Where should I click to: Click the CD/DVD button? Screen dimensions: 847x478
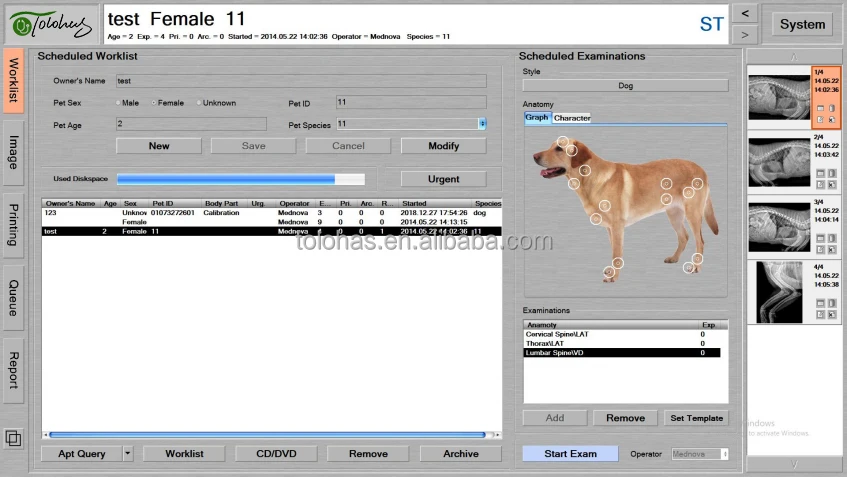click(276, 454)
